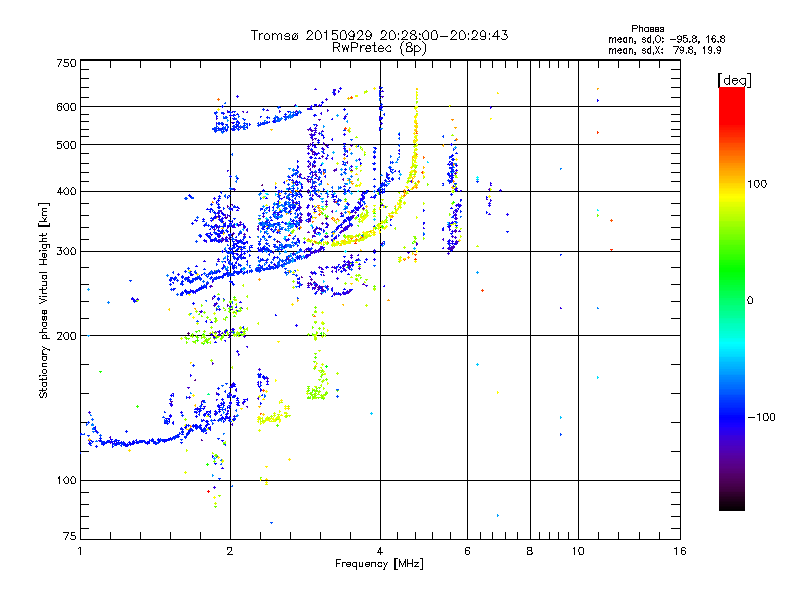800x600 pixels.
Task: Click the '75' y-axis tick label
Action: [x=70, y=536]
